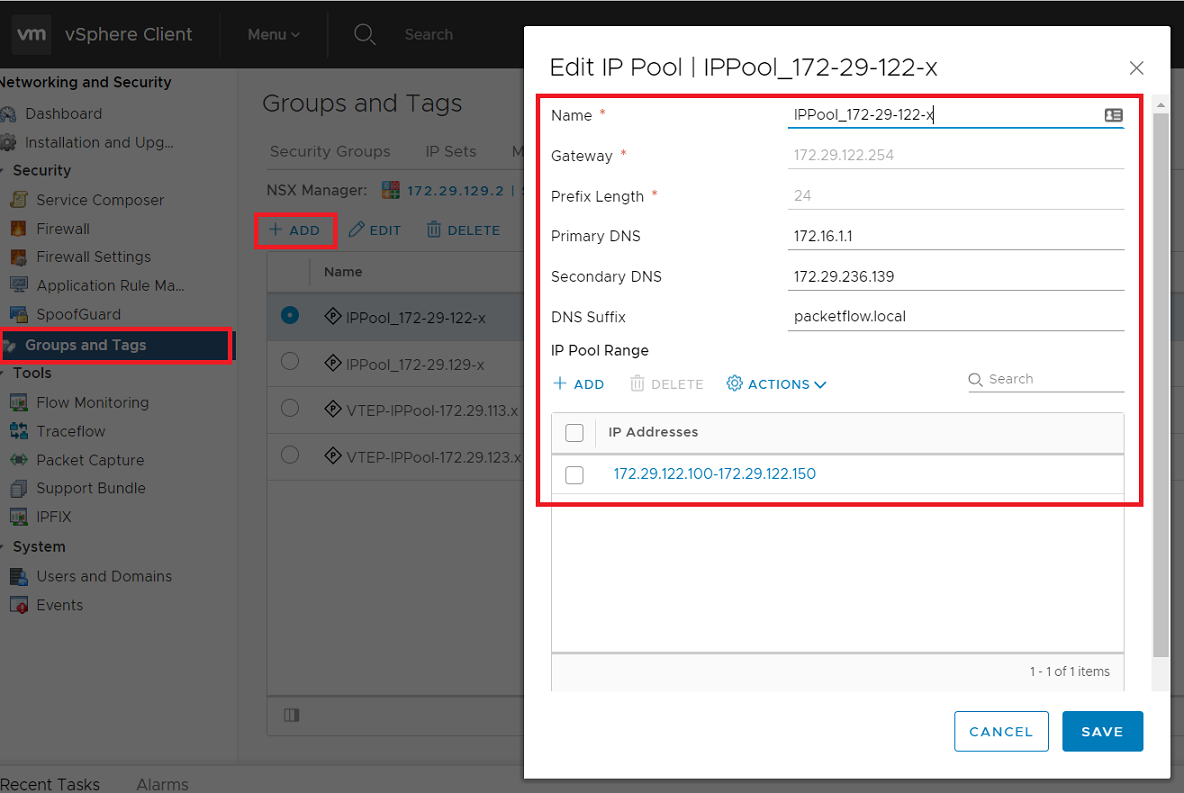The image size is (1184, 793).
Task: Click the vm logo icon
Action: point(31,34)
